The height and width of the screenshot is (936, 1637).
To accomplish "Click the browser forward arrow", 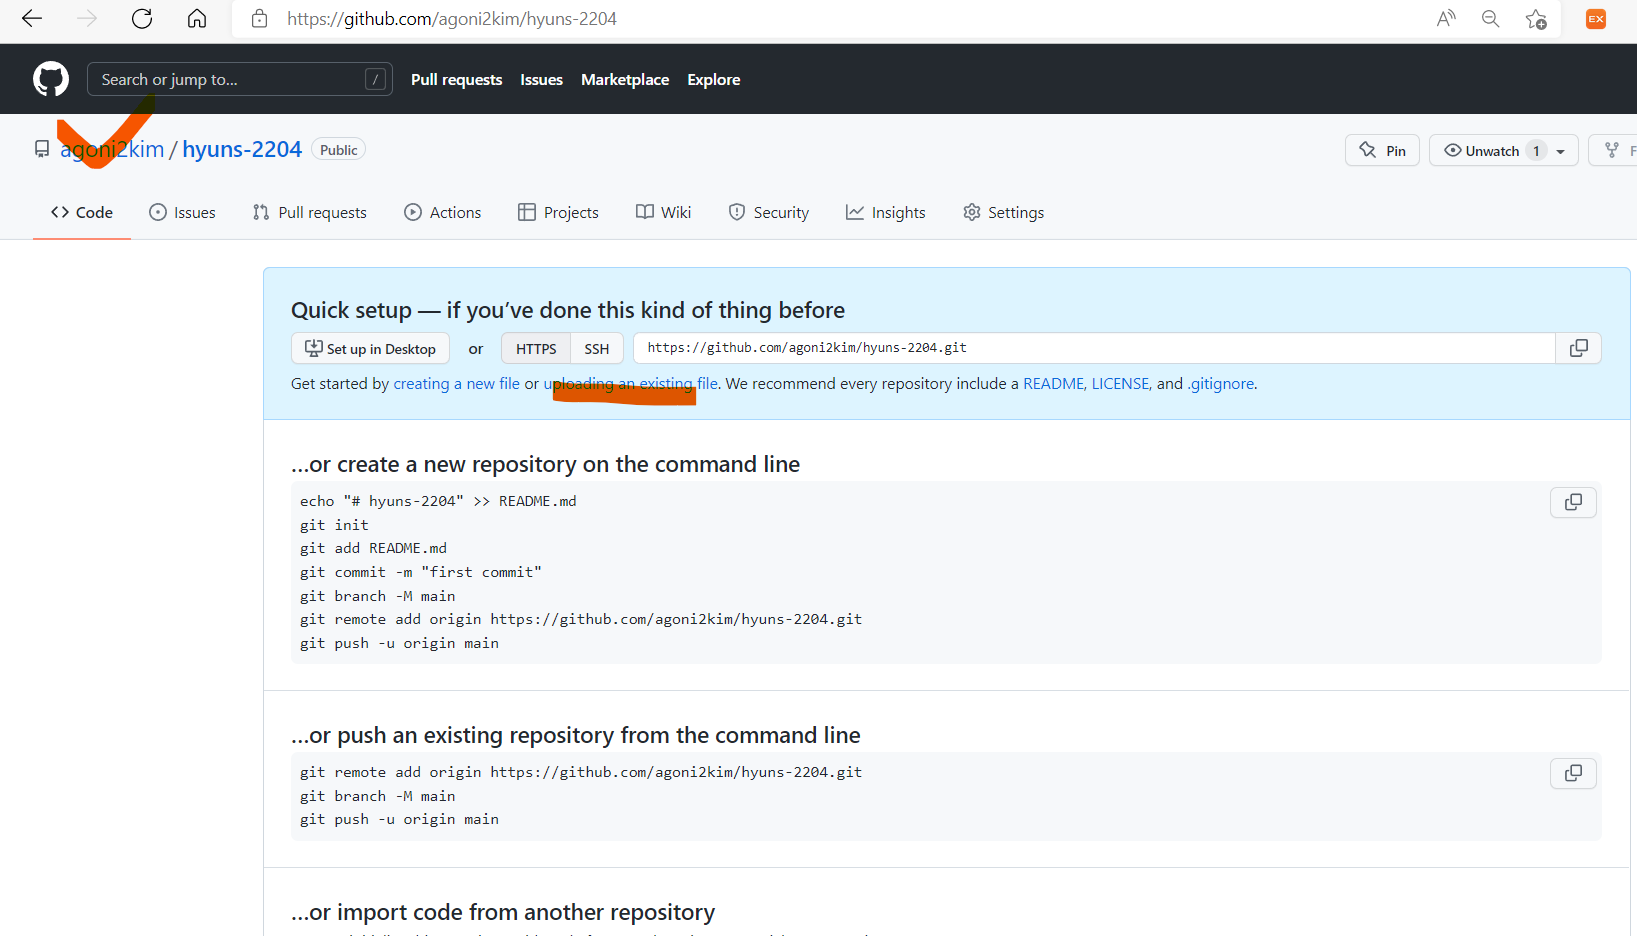I will coord(87,18).
